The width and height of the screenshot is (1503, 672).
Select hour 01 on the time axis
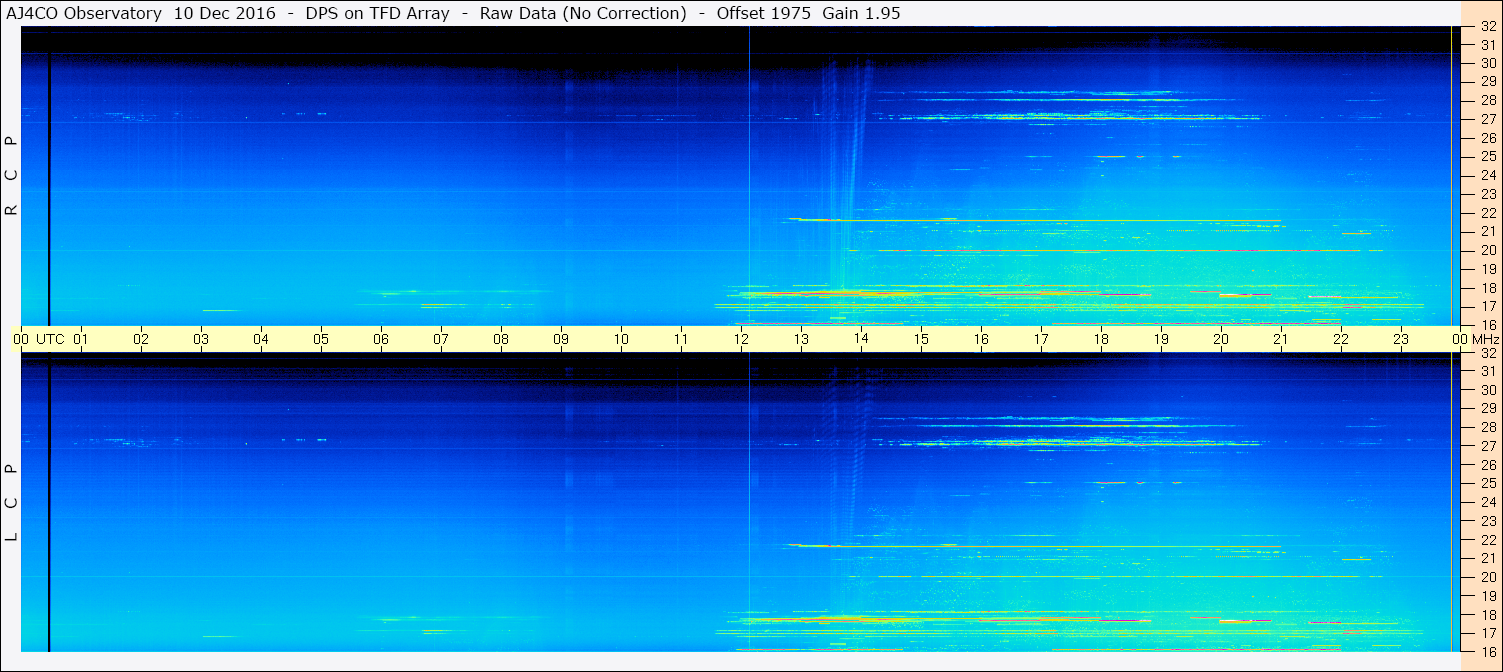81,339
